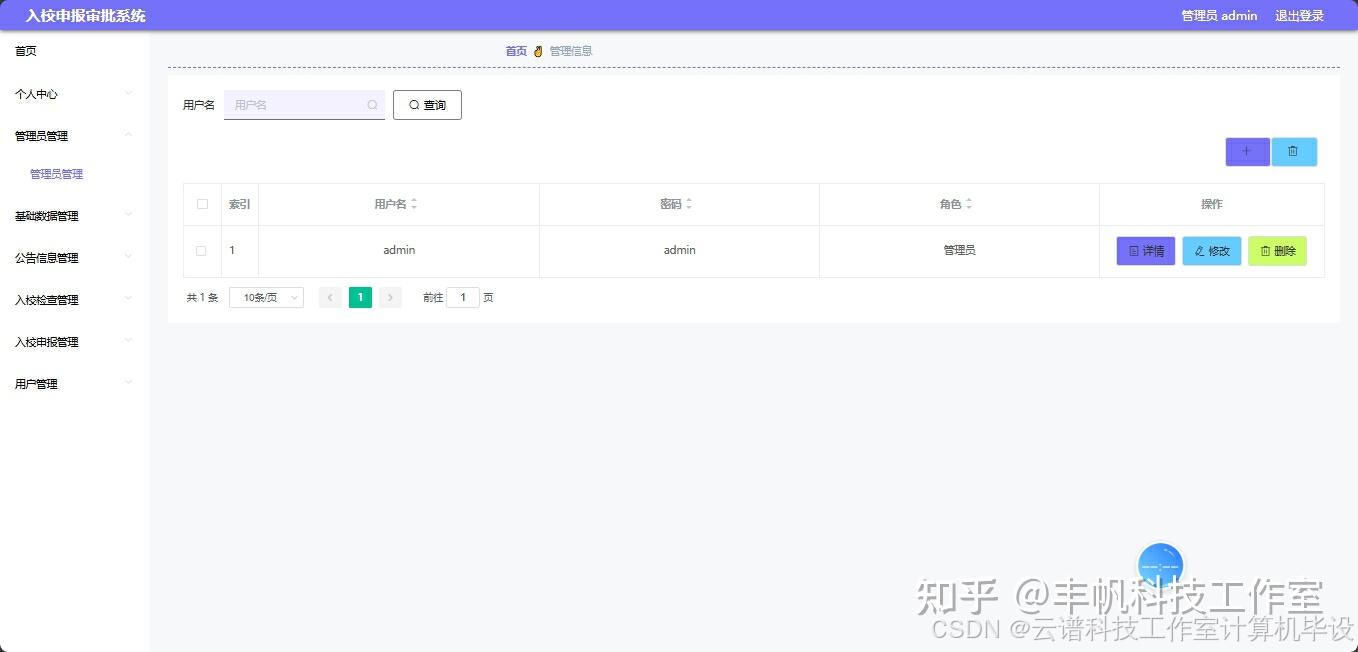Click the 前往 page number input box
Image resolution: width=1358 pixels, height=652 pixels.
[462, 297]
